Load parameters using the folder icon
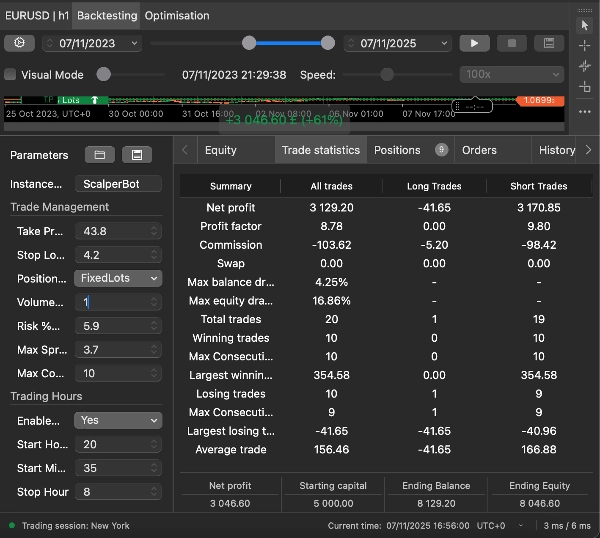The height and width of the screenshot is (538, 600). [99, 155]
